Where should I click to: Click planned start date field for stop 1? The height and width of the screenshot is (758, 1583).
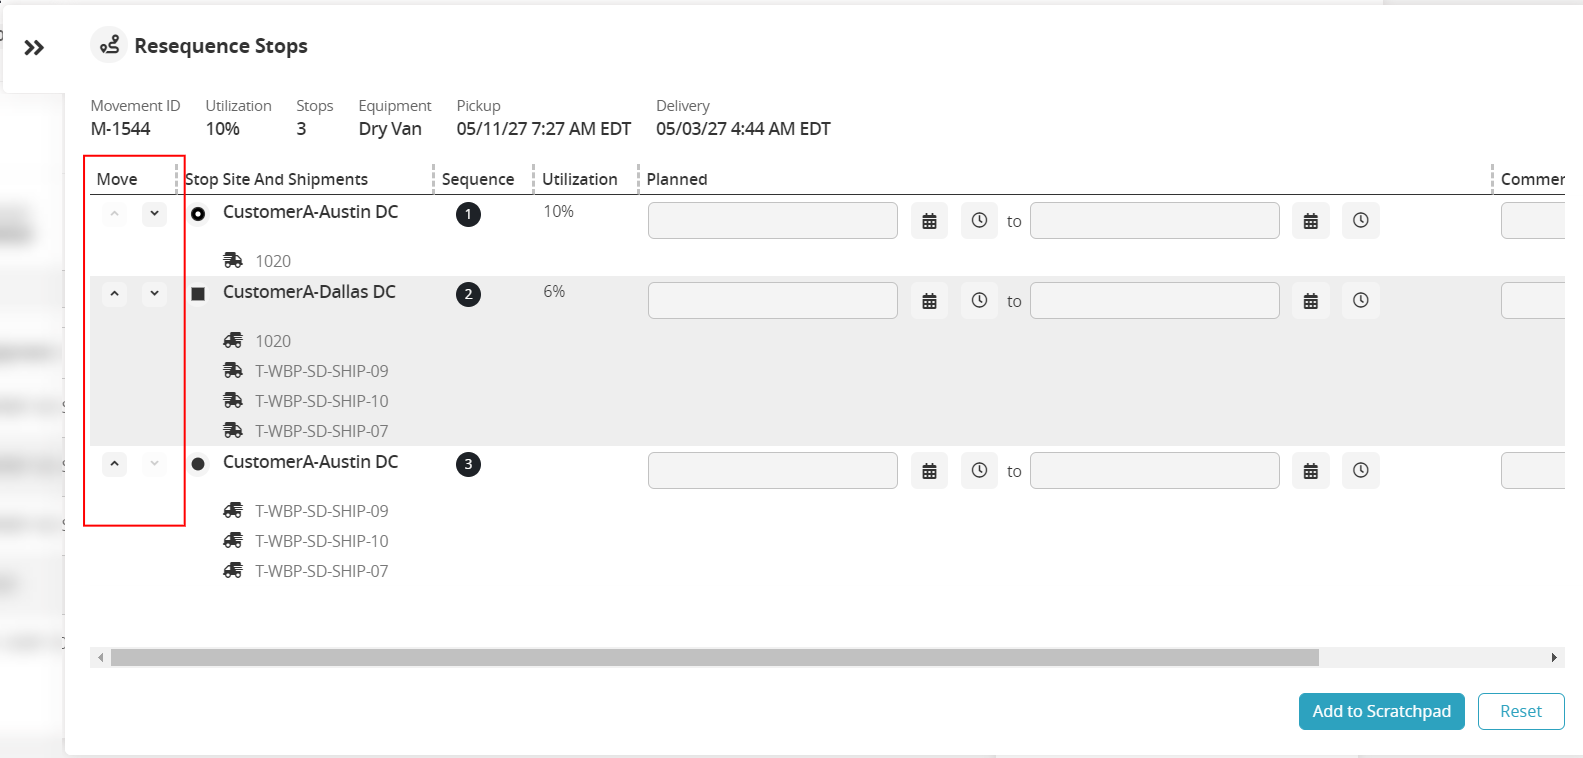[772, 221]
